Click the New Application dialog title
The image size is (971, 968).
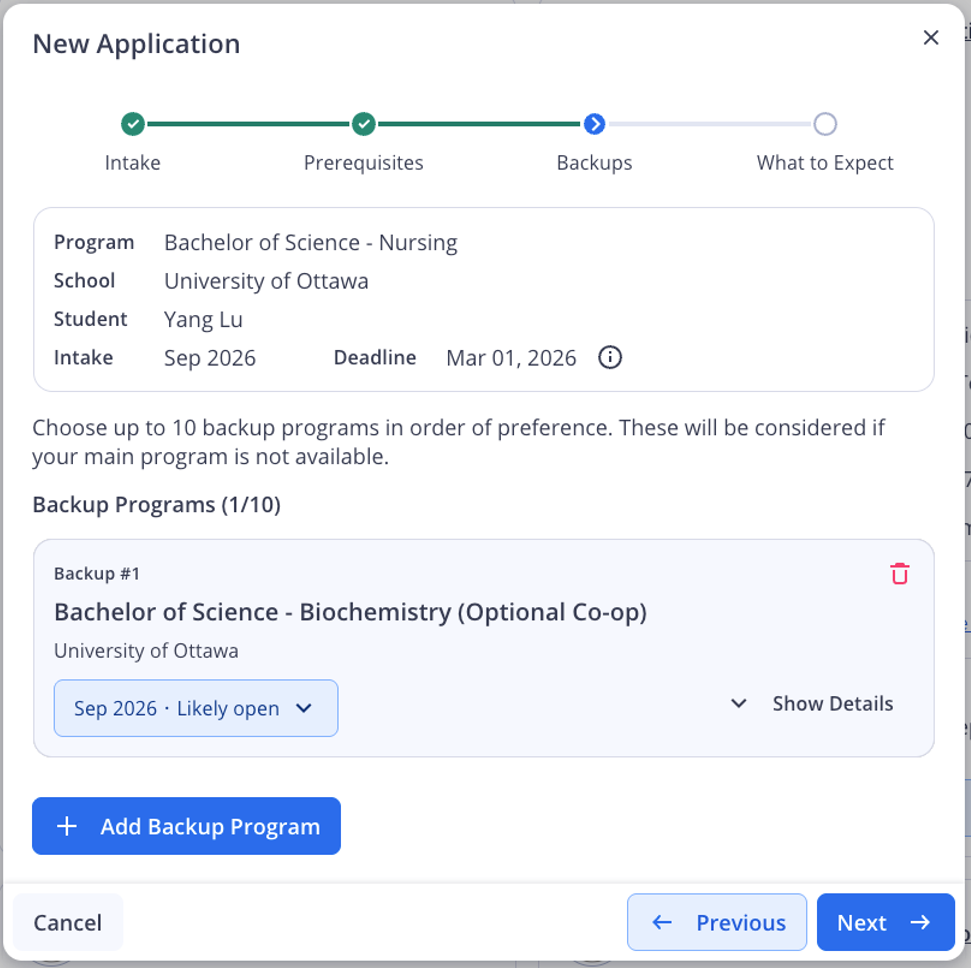[x=136, y=43]
